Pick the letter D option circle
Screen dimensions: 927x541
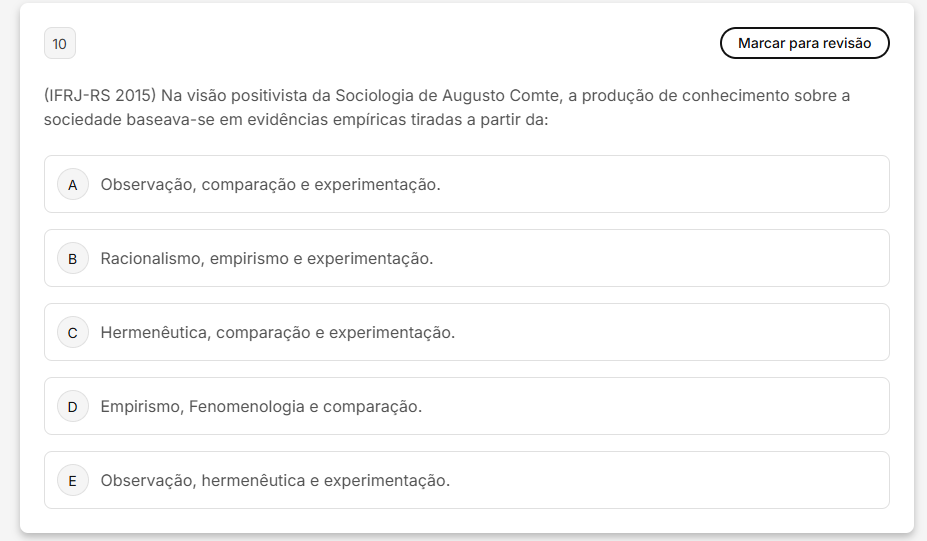[x=73, y=407]
